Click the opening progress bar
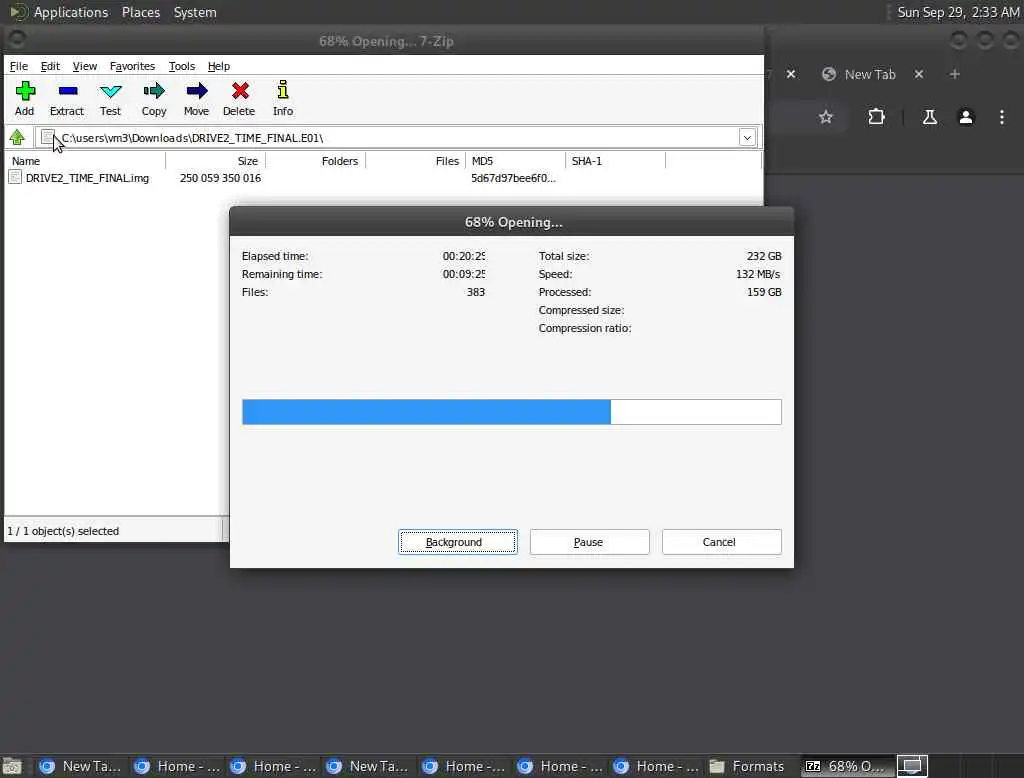The height and width of the screenshot is (778, 1024). click(511, 412)
